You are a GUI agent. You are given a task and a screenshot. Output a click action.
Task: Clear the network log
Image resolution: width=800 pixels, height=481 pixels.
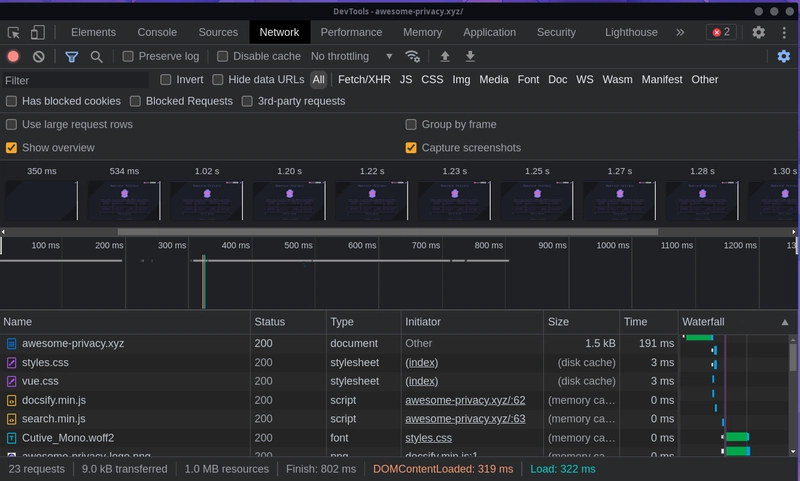pos(38,57)
